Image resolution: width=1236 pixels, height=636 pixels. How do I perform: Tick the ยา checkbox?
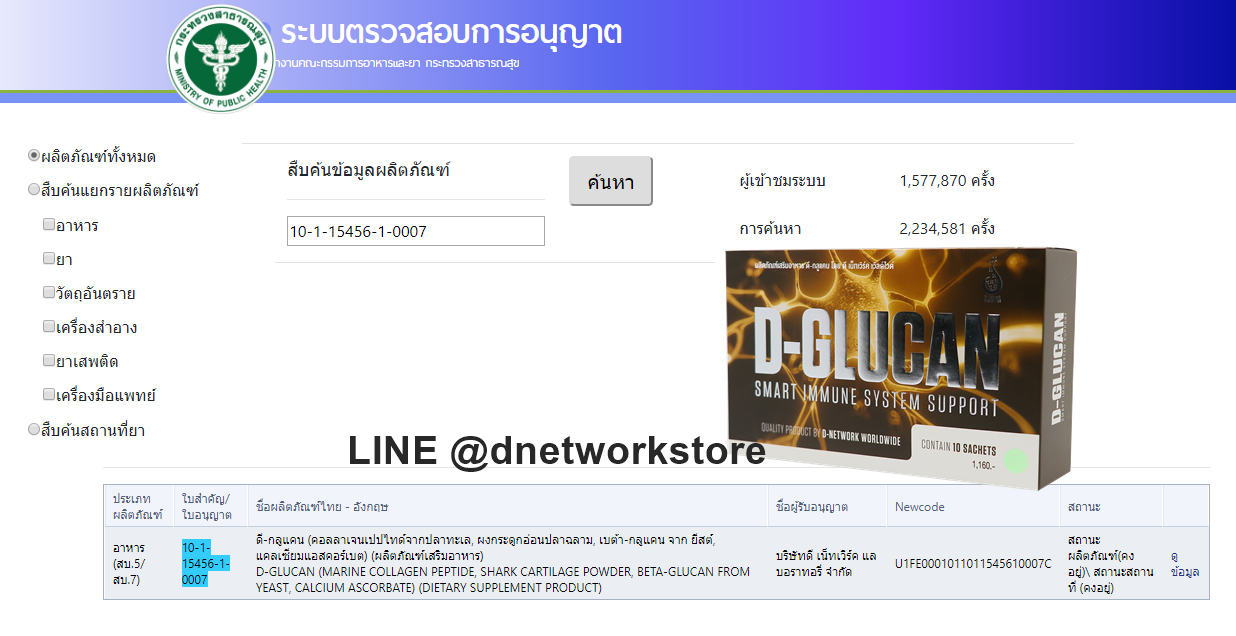[49, 259]
